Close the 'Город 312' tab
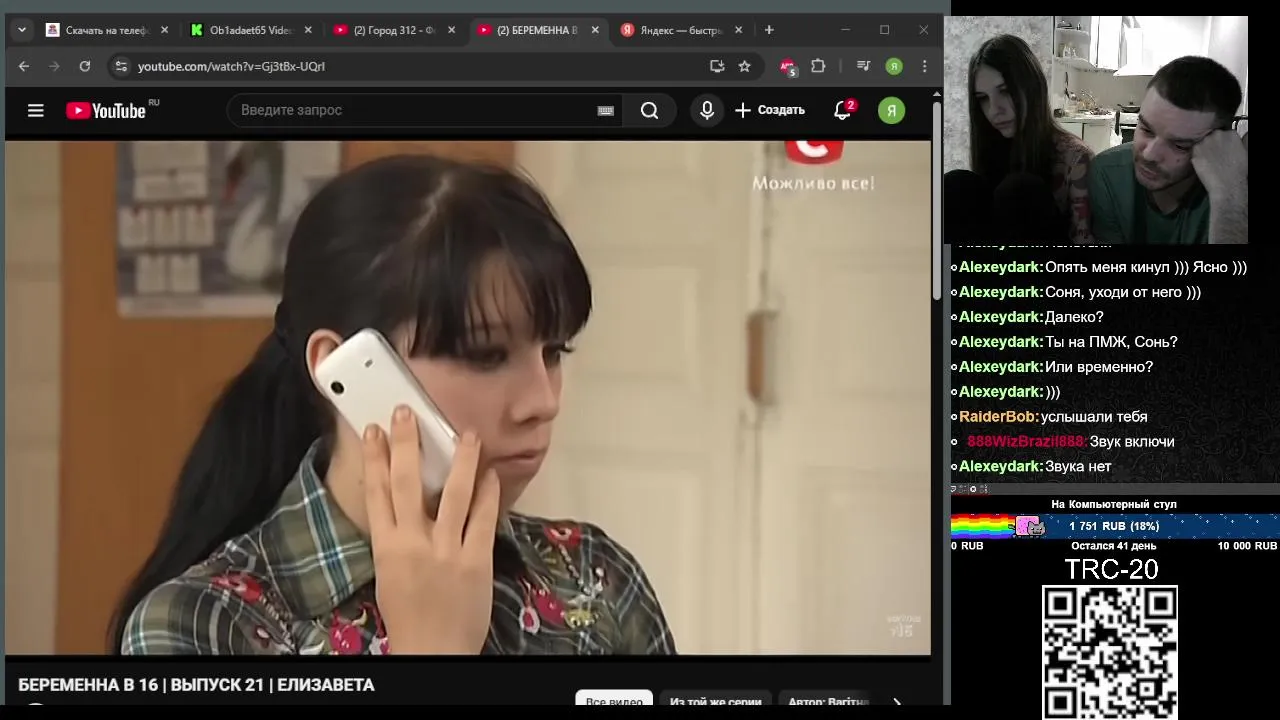 coord(452,30)
